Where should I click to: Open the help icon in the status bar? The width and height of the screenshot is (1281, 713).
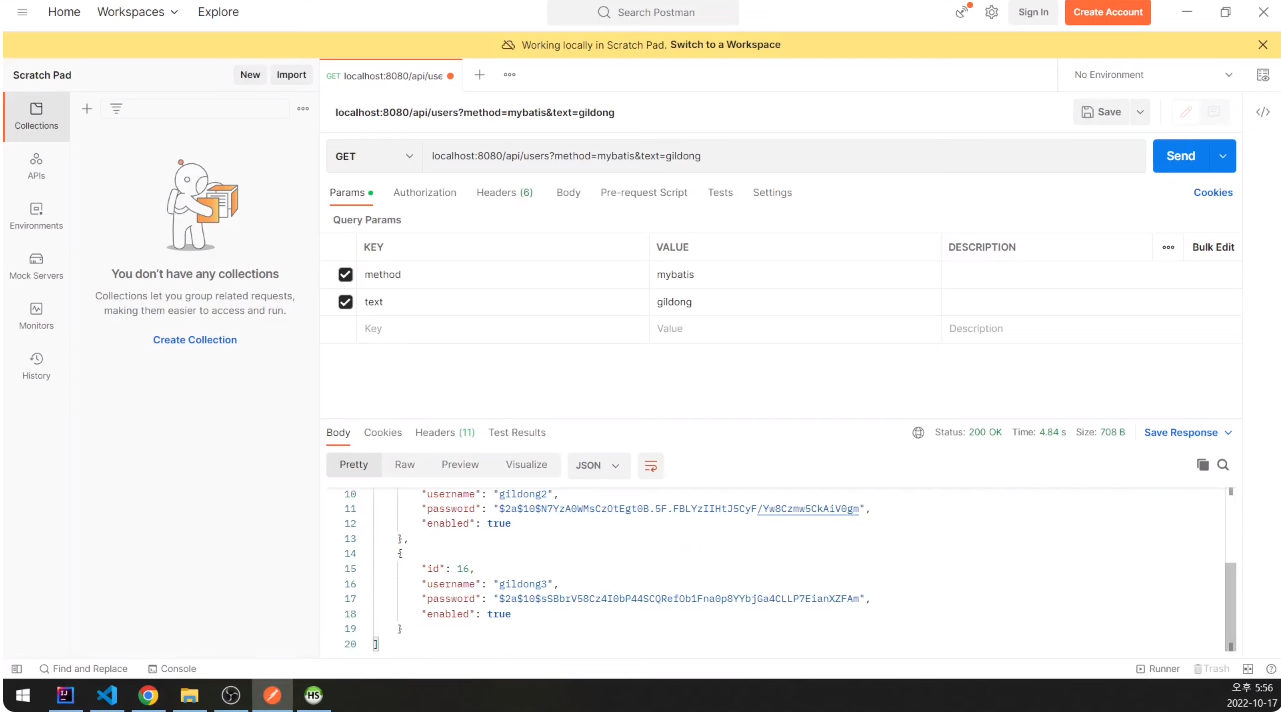tap(1271, 669)
